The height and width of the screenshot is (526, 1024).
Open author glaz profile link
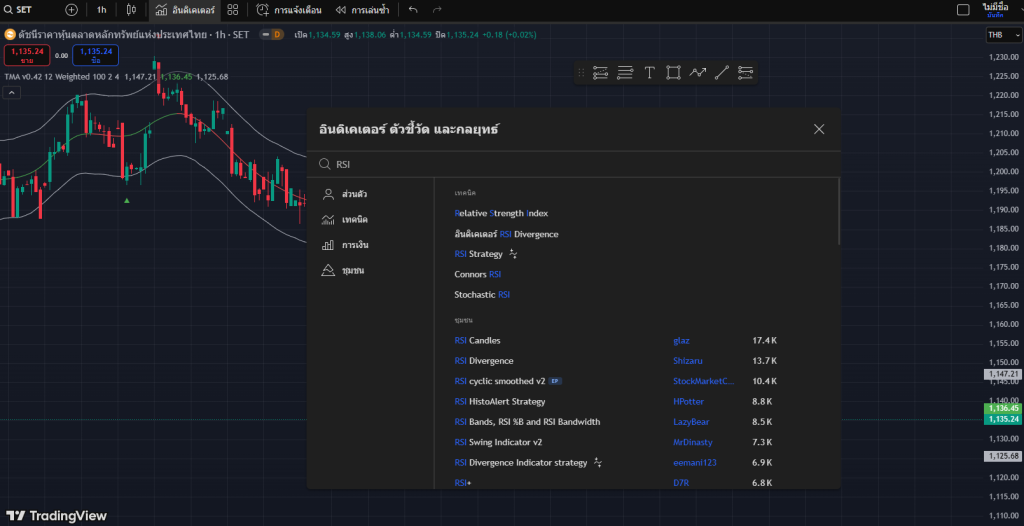coord(681,340)
